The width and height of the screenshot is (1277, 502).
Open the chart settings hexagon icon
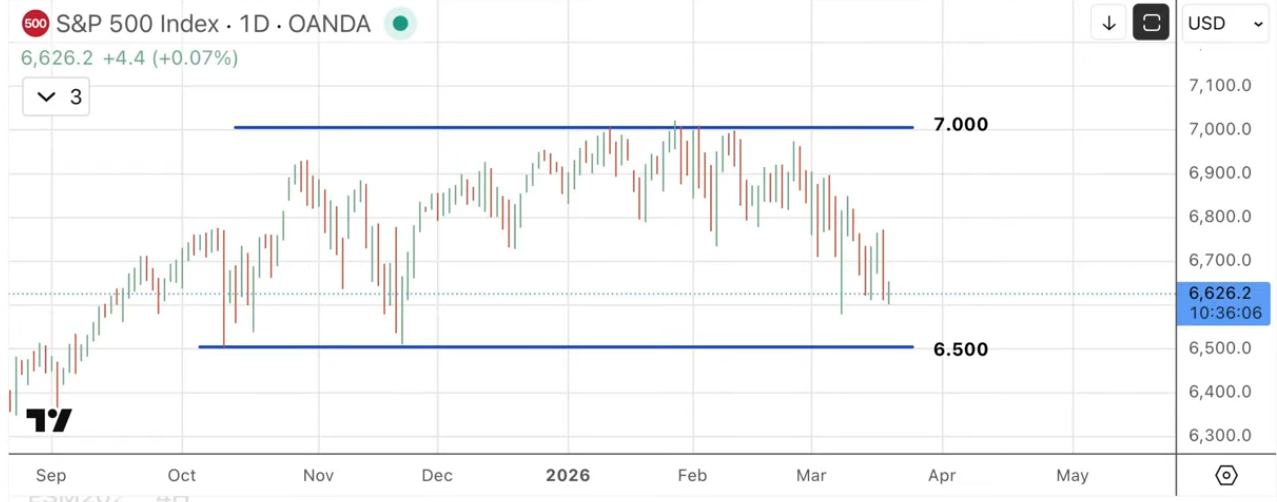1226,475
